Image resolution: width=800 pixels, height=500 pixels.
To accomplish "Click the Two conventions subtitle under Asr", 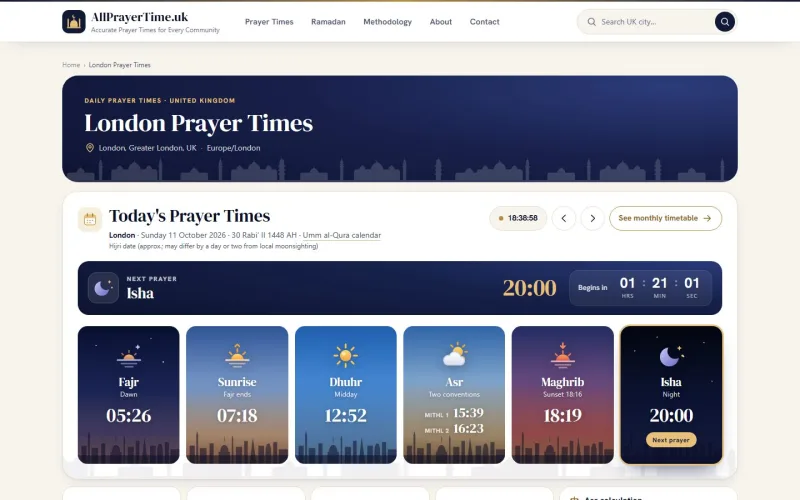I will pos(454,394).
